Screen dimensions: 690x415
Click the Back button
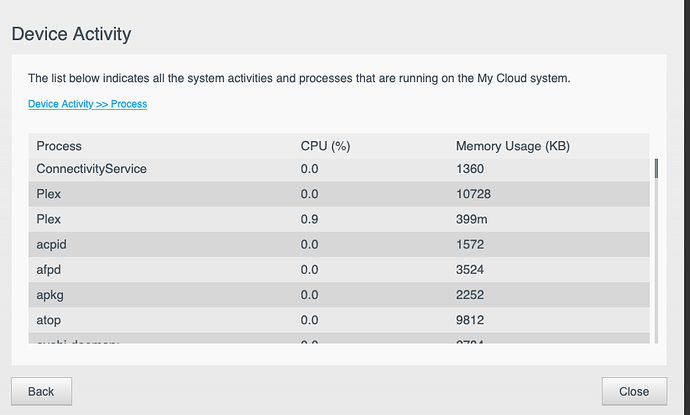[40, 391]
